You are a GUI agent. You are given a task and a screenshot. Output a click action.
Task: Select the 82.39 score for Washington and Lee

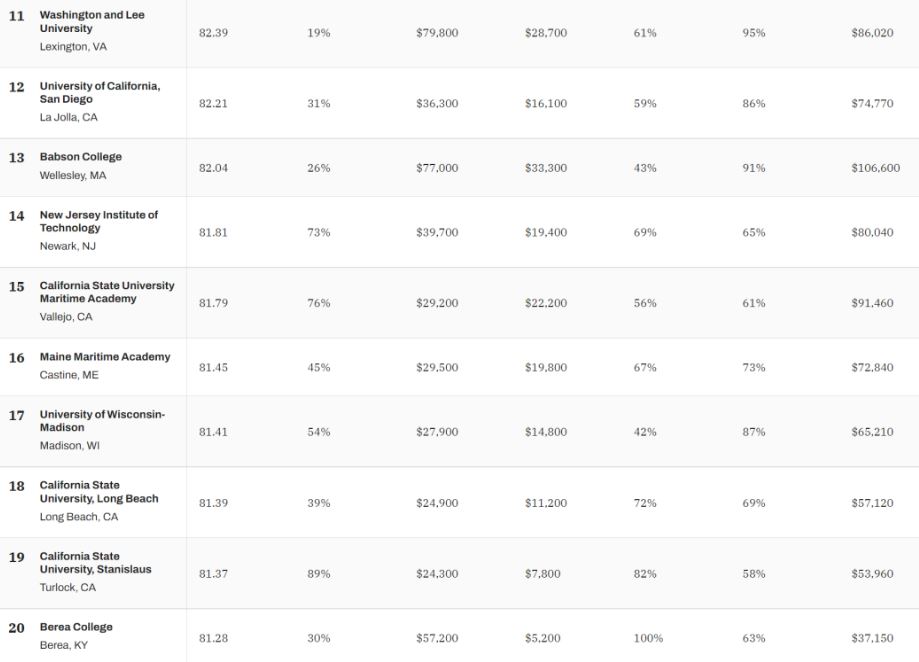click(x=213, y=33)
